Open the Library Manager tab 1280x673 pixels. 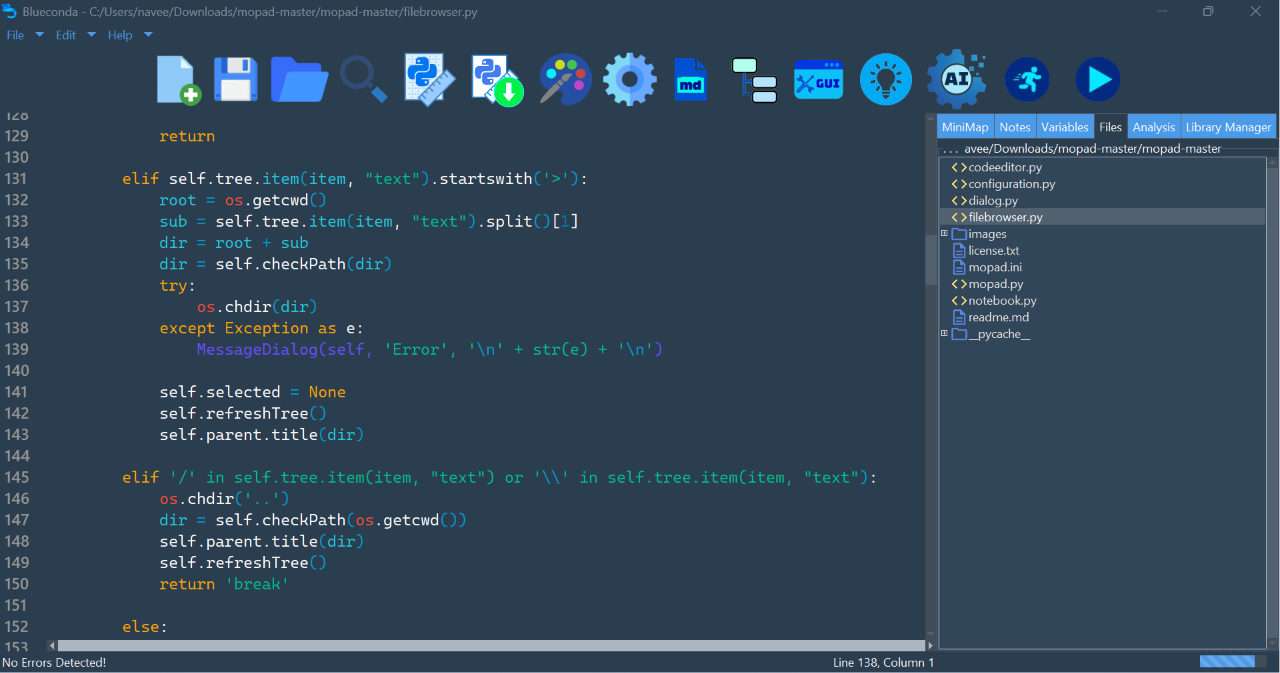click(1229, 127)
